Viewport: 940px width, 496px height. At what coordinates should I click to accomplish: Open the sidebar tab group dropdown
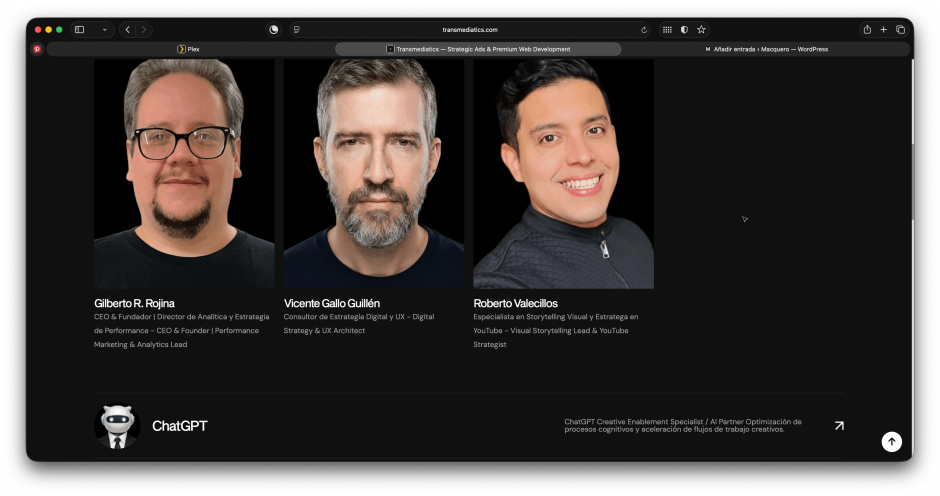104,30
